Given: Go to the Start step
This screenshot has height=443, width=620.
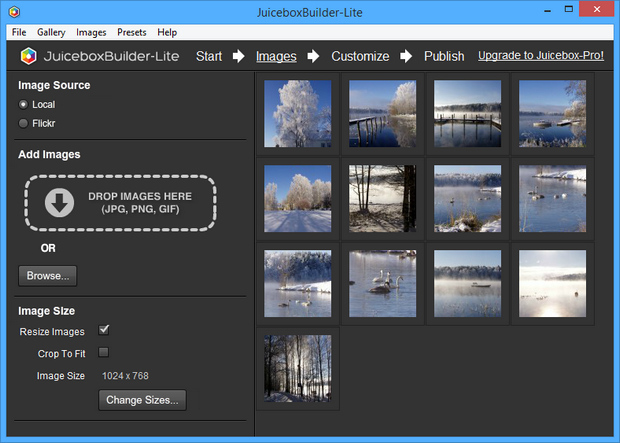Looking at the screenshot, I should tap(209, 56).
